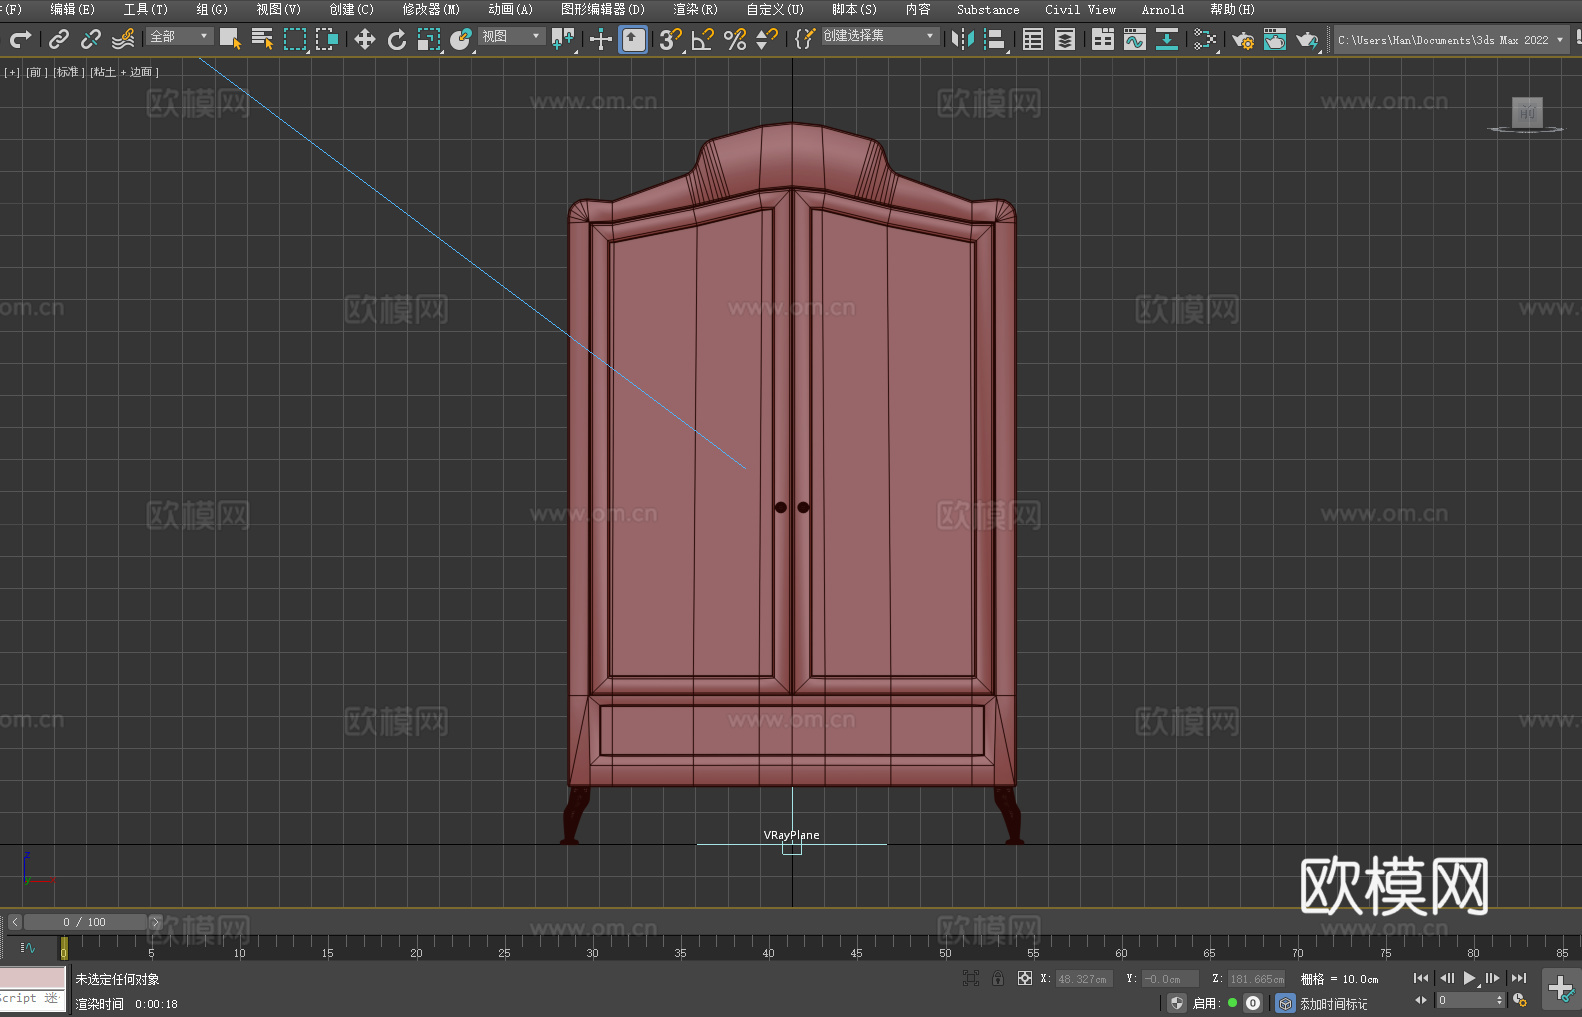Open the selection filter dropdown 全部
Screen dimensions: 1582x1017
180,36
